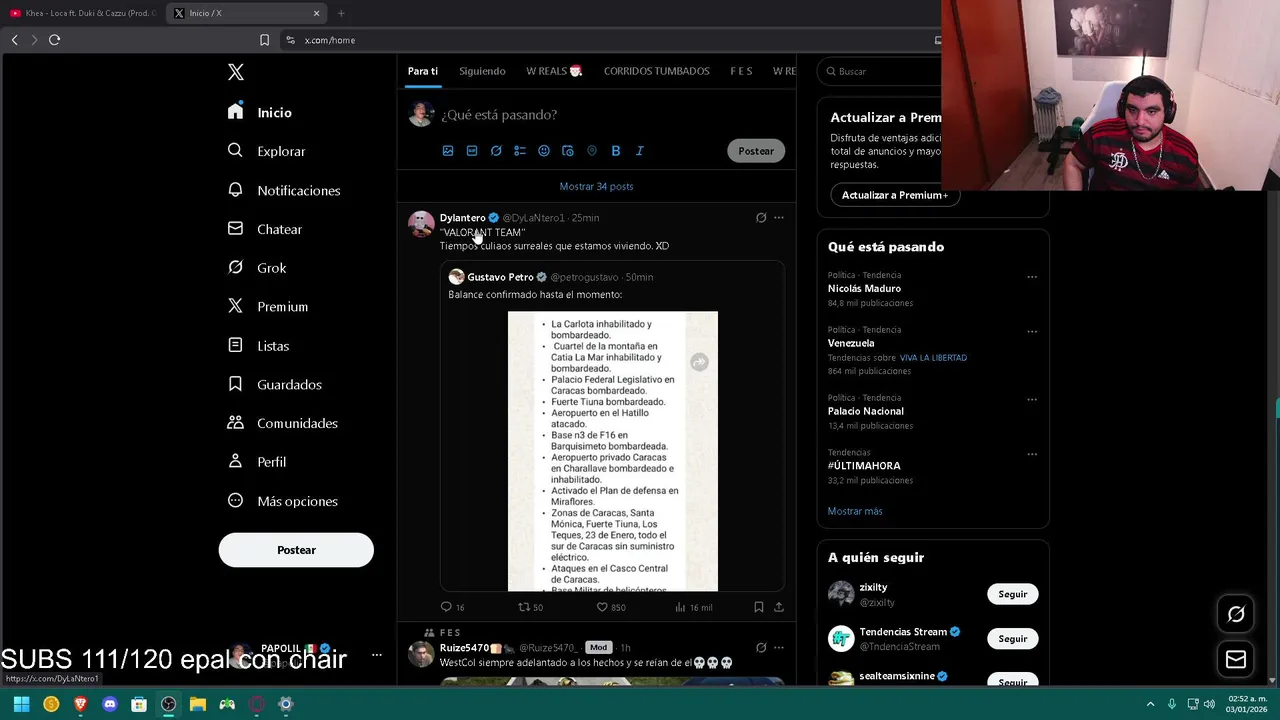
Task: Click Mostrar más under trends
Action: pyautogui.click(x=855, y=511)
